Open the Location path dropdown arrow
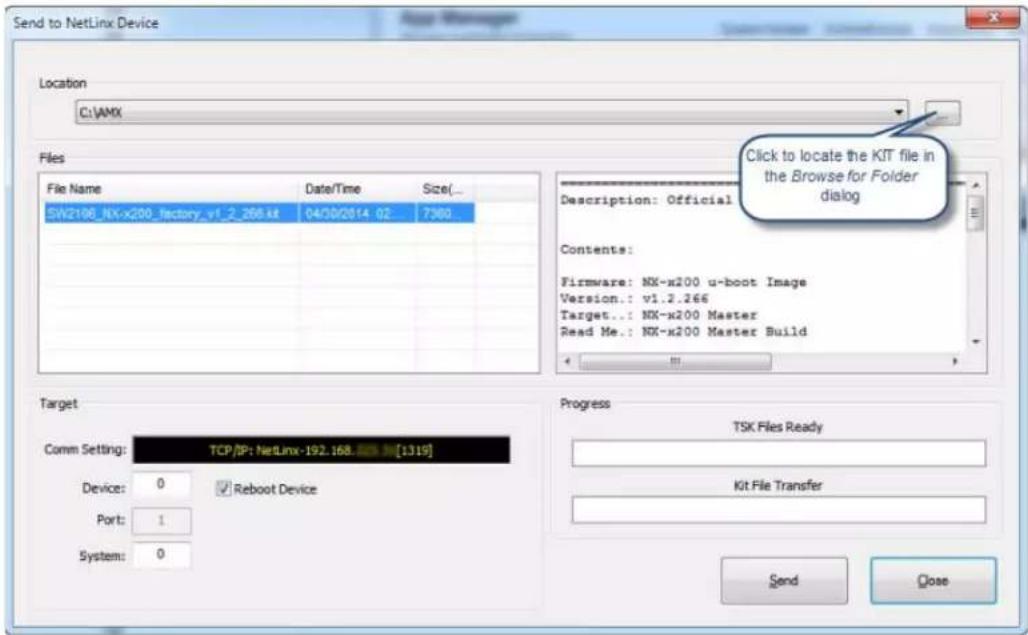The image size is (1028, 635). click(x=899, y=113)
